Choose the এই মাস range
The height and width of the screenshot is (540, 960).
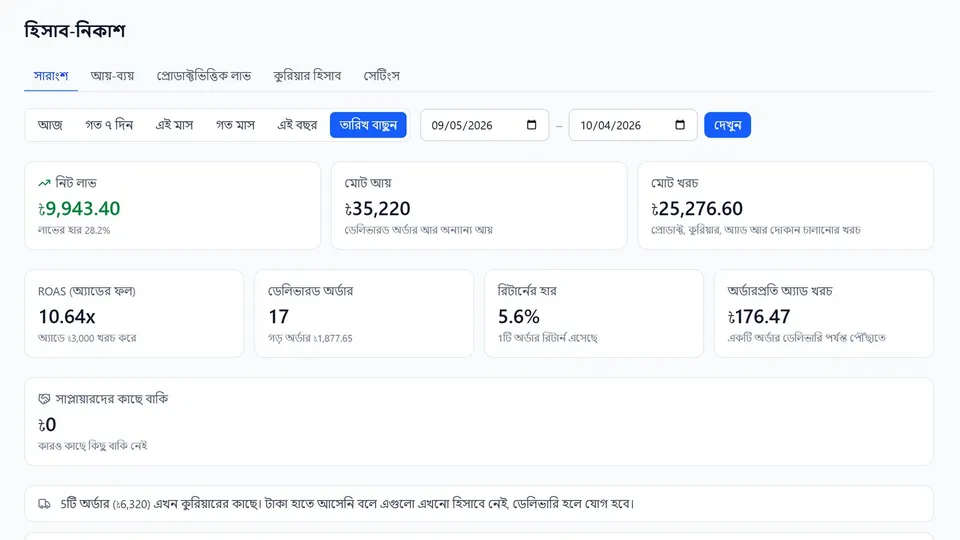point(174,125)
